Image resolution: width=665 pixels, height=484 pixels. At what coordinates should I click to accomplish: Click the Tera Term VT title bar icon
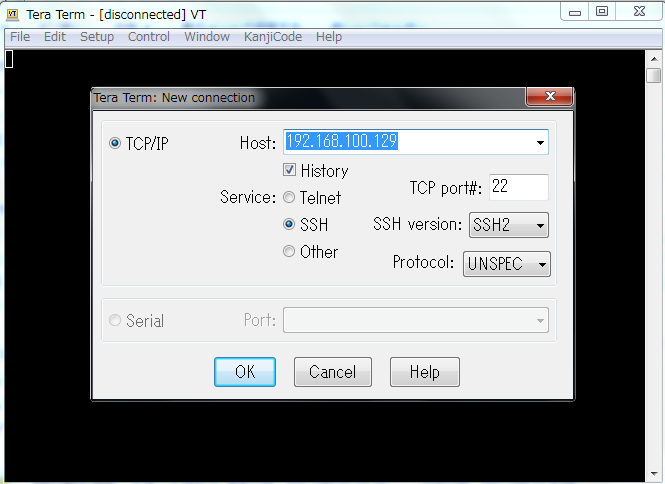[x=13, y=14]
